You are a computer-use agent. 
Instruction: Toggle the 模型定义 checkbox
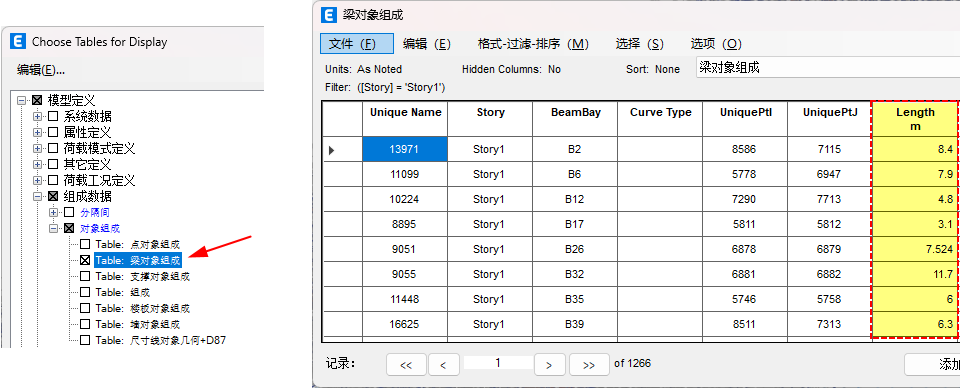point(38,100)
